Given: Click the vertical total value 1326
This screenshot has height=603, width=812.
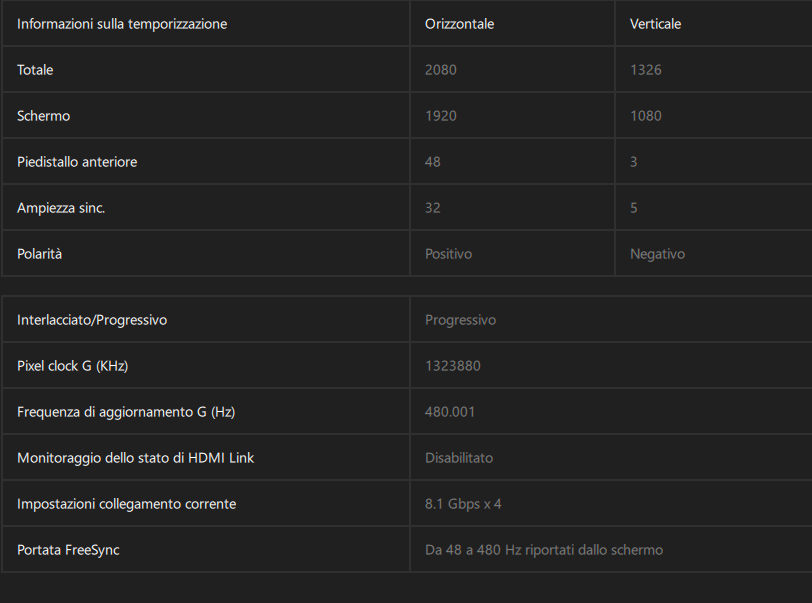Looking at the screenshot, I should pos(646,70).
